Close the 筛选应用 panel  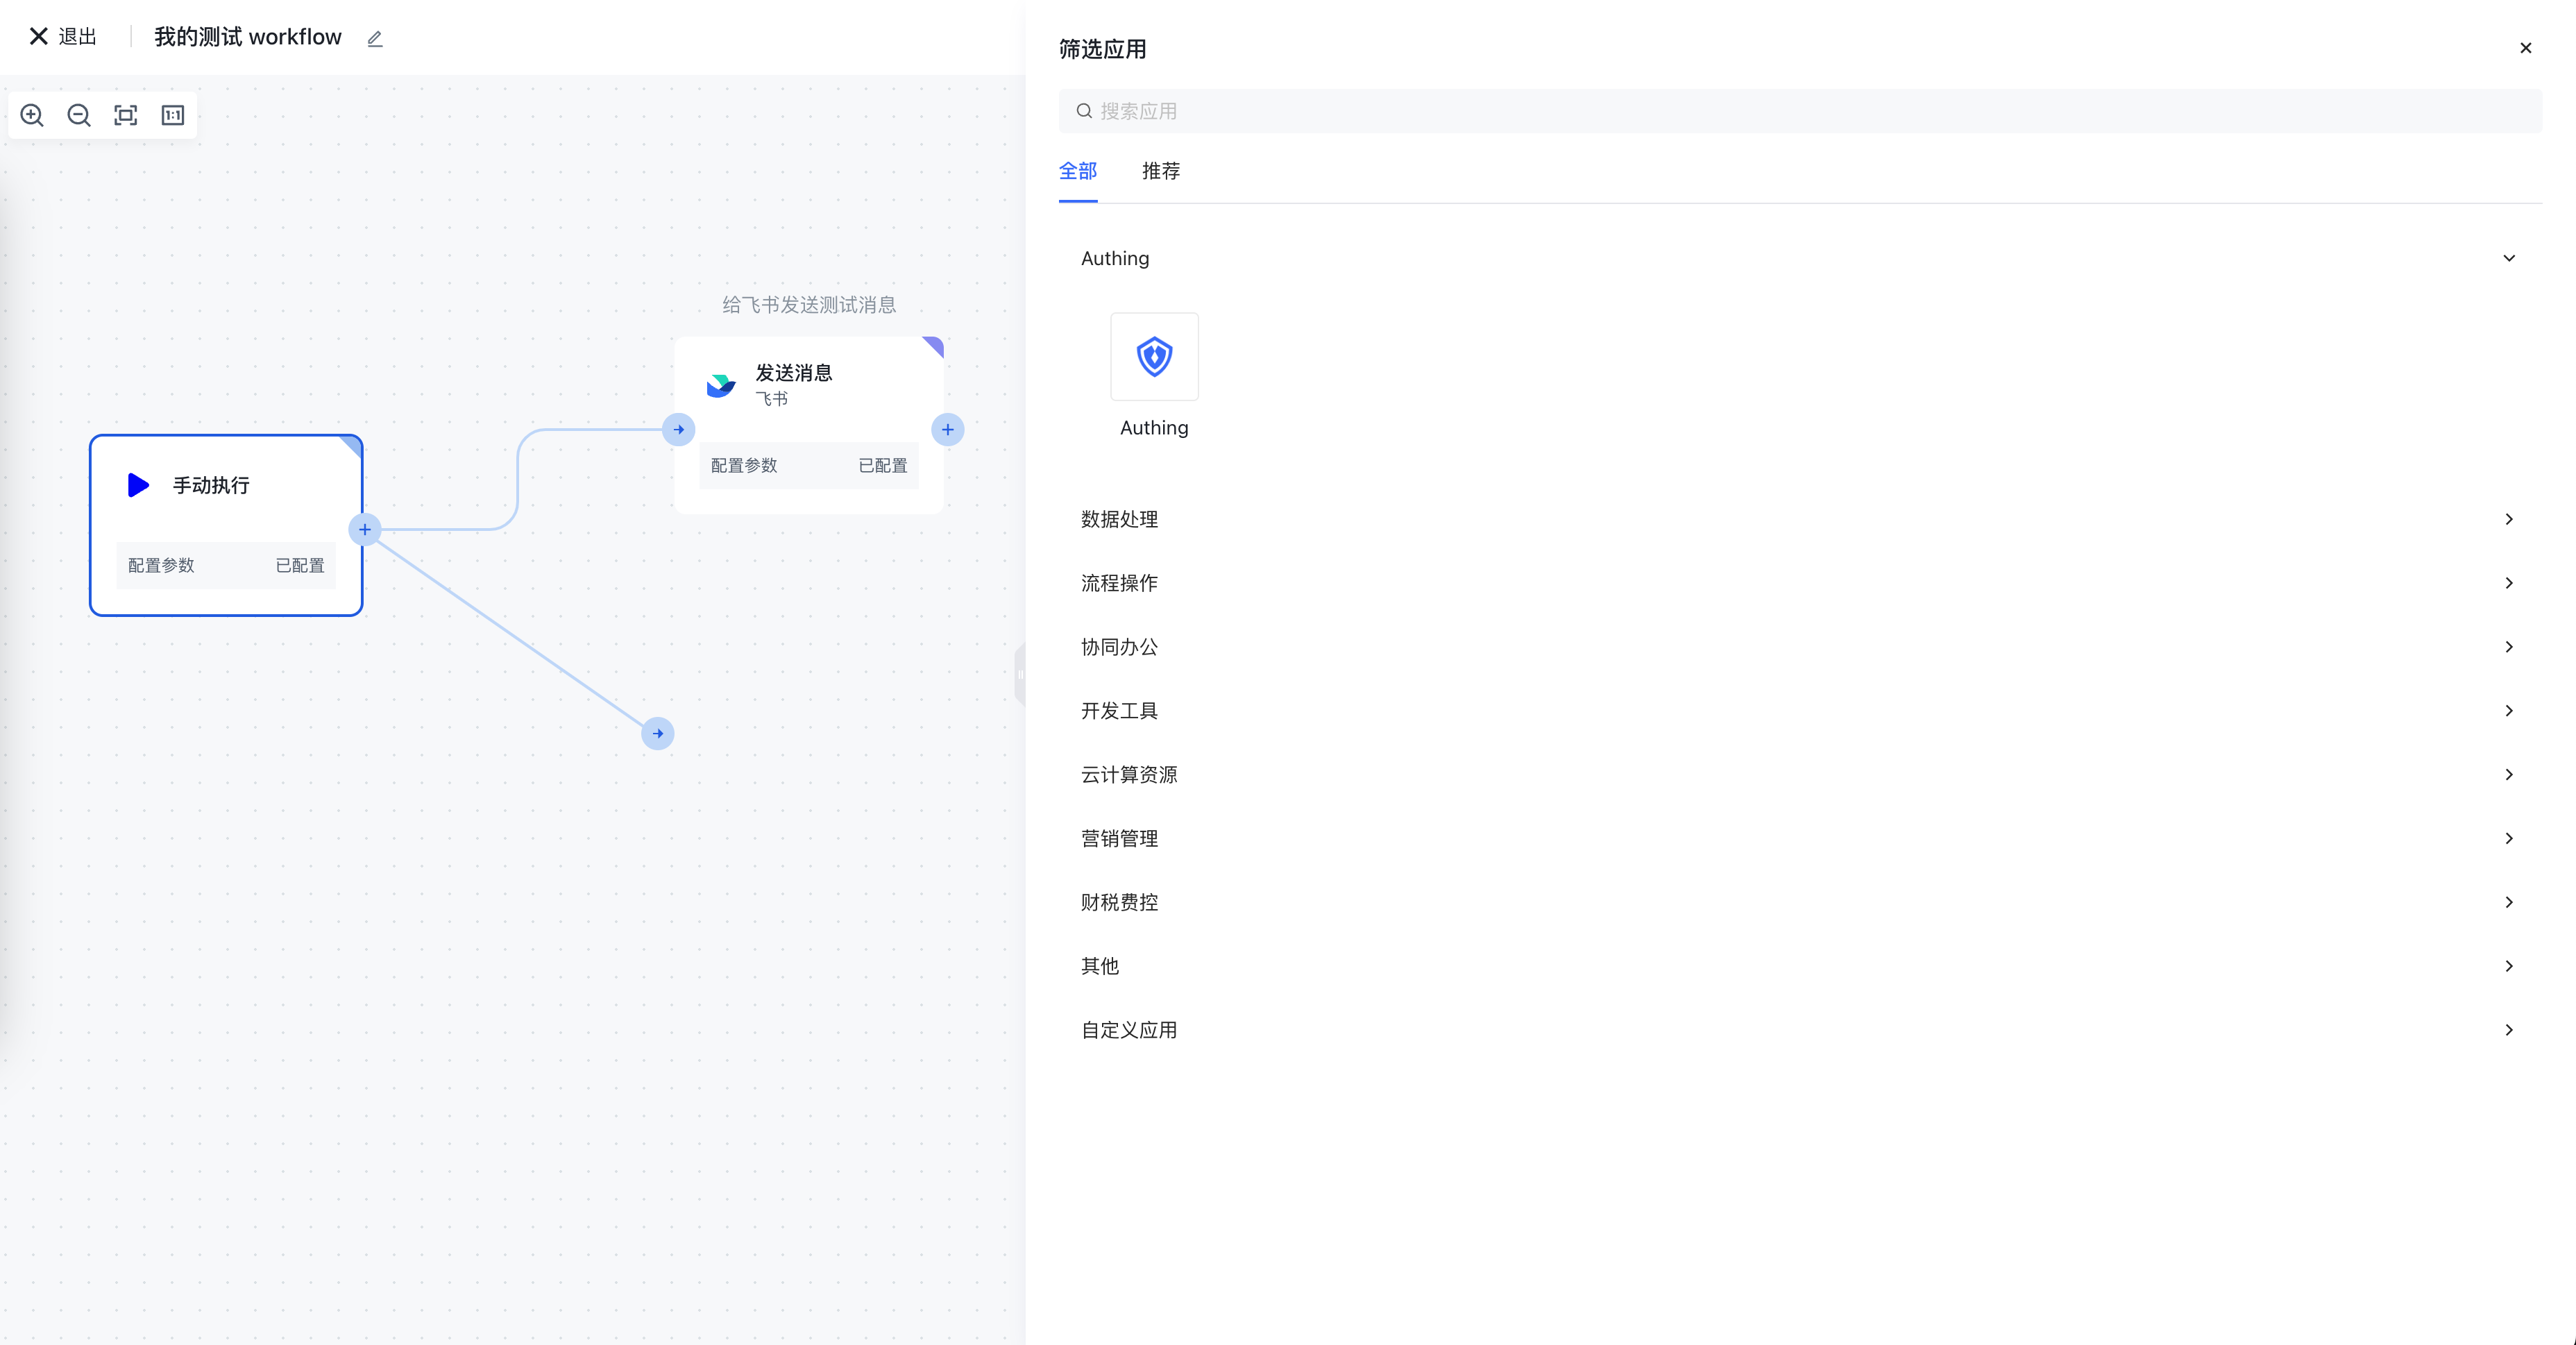pos(2525,48)
